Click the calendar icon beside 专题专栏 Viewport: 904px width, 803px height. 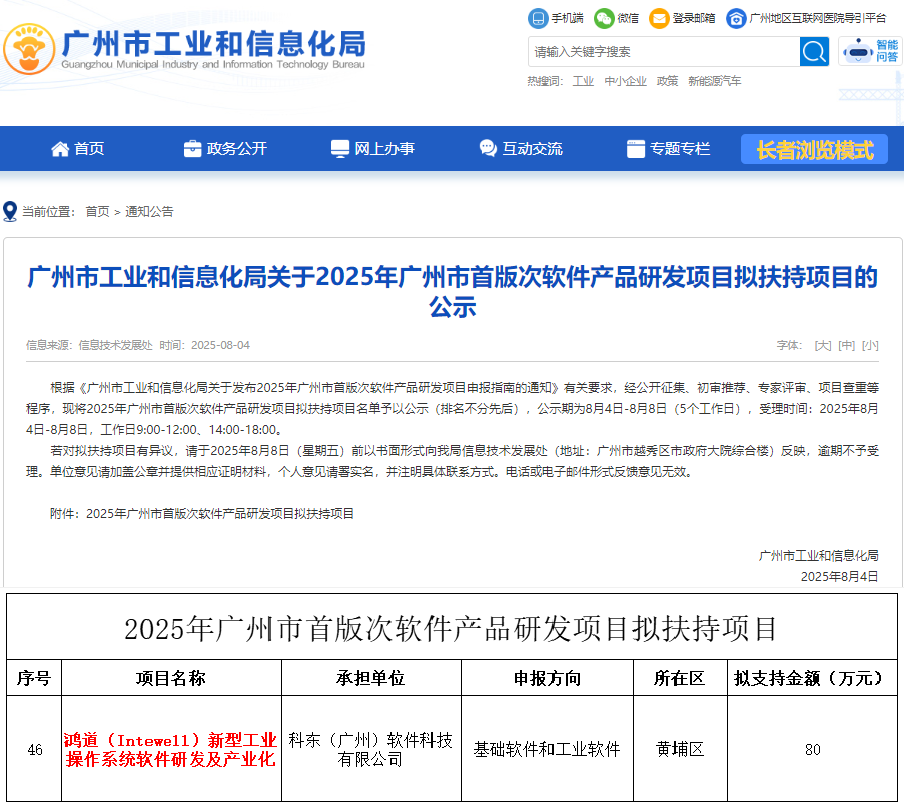(636, 149)
